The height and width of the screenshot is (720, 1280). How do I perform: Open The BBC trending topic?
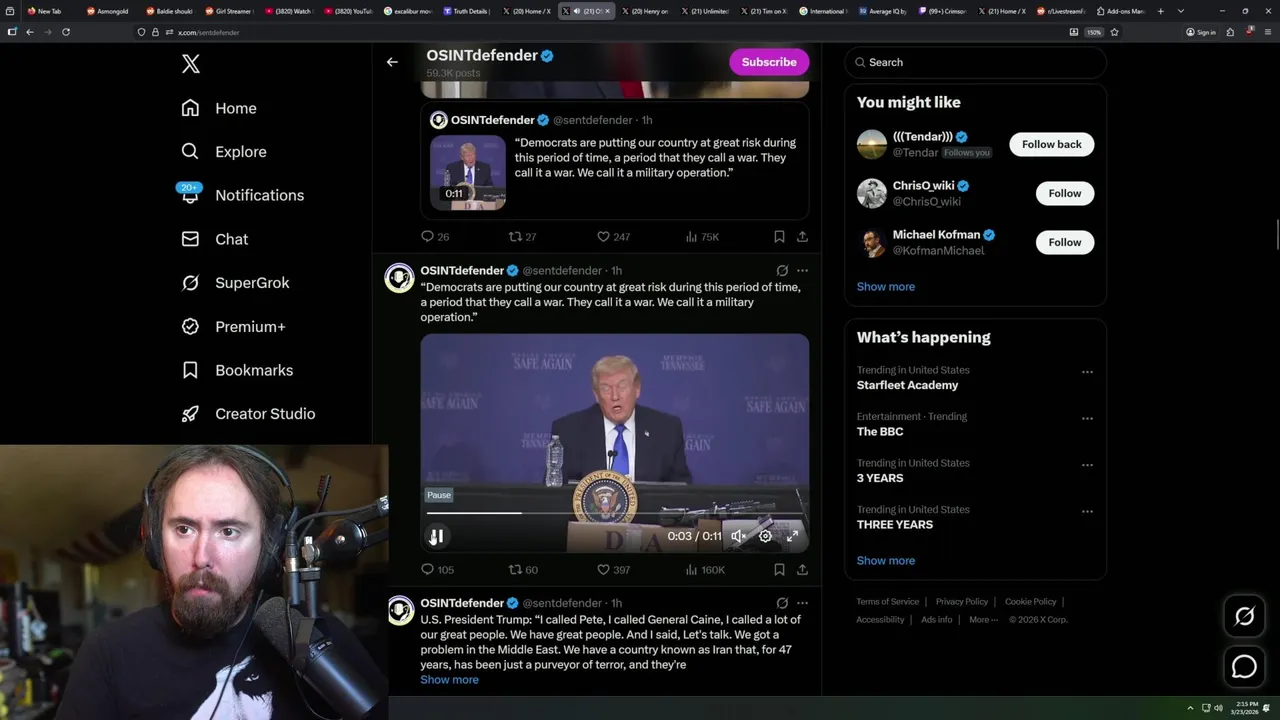coord(880,432)
